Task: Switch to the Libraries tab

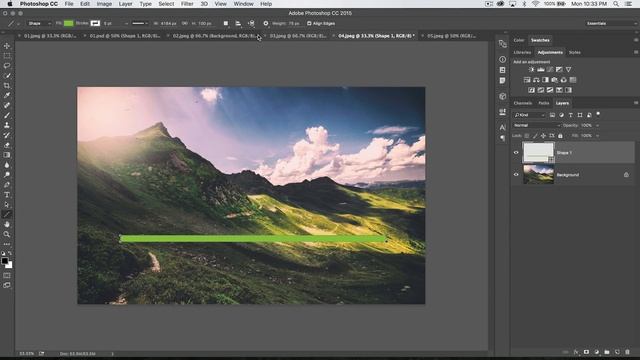Action: click(522, 52)
